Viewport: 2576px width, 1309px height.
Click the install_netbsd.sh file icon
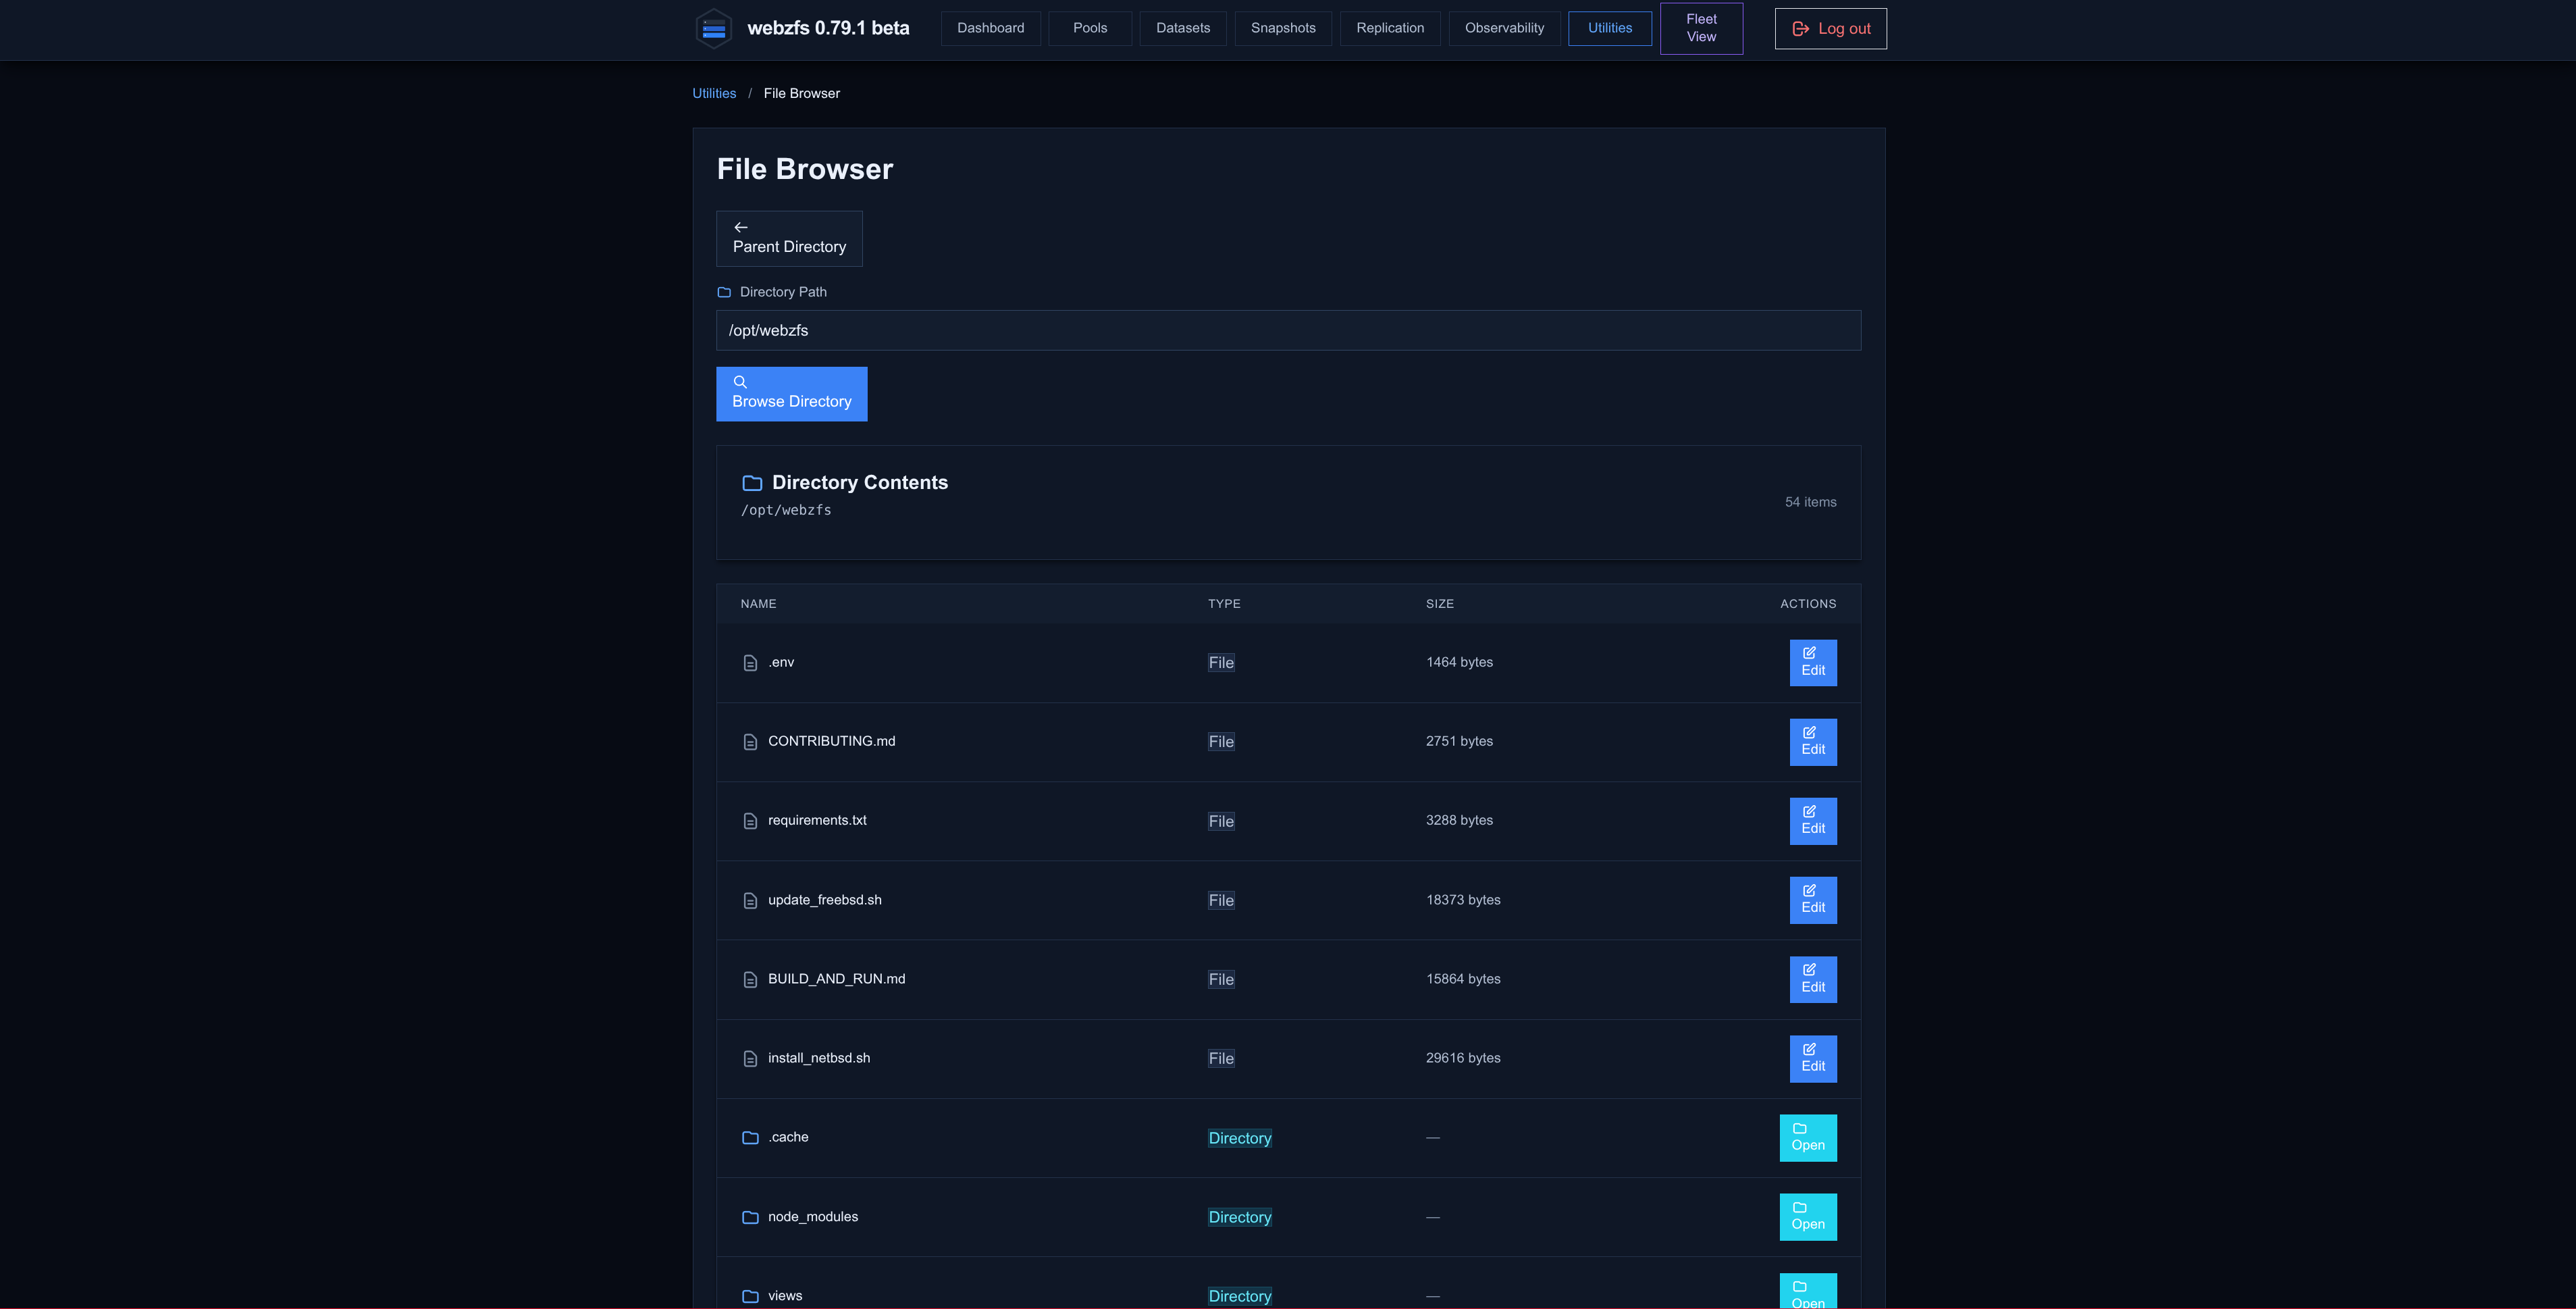pyautogui.click(x=750, y=1059)
